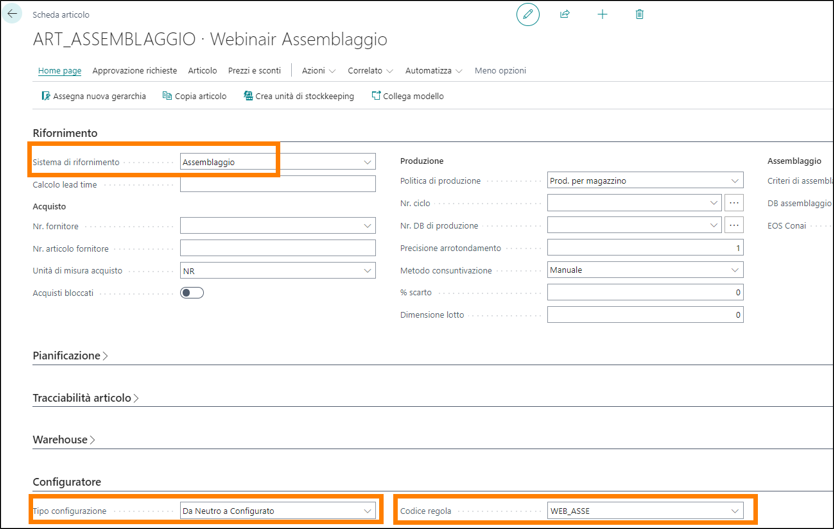The height and width of the screenshot is (529, 834).
Task: Switch to the Prezzi e sconti tab
Action: pyautogui.click(x=254, y=71)
